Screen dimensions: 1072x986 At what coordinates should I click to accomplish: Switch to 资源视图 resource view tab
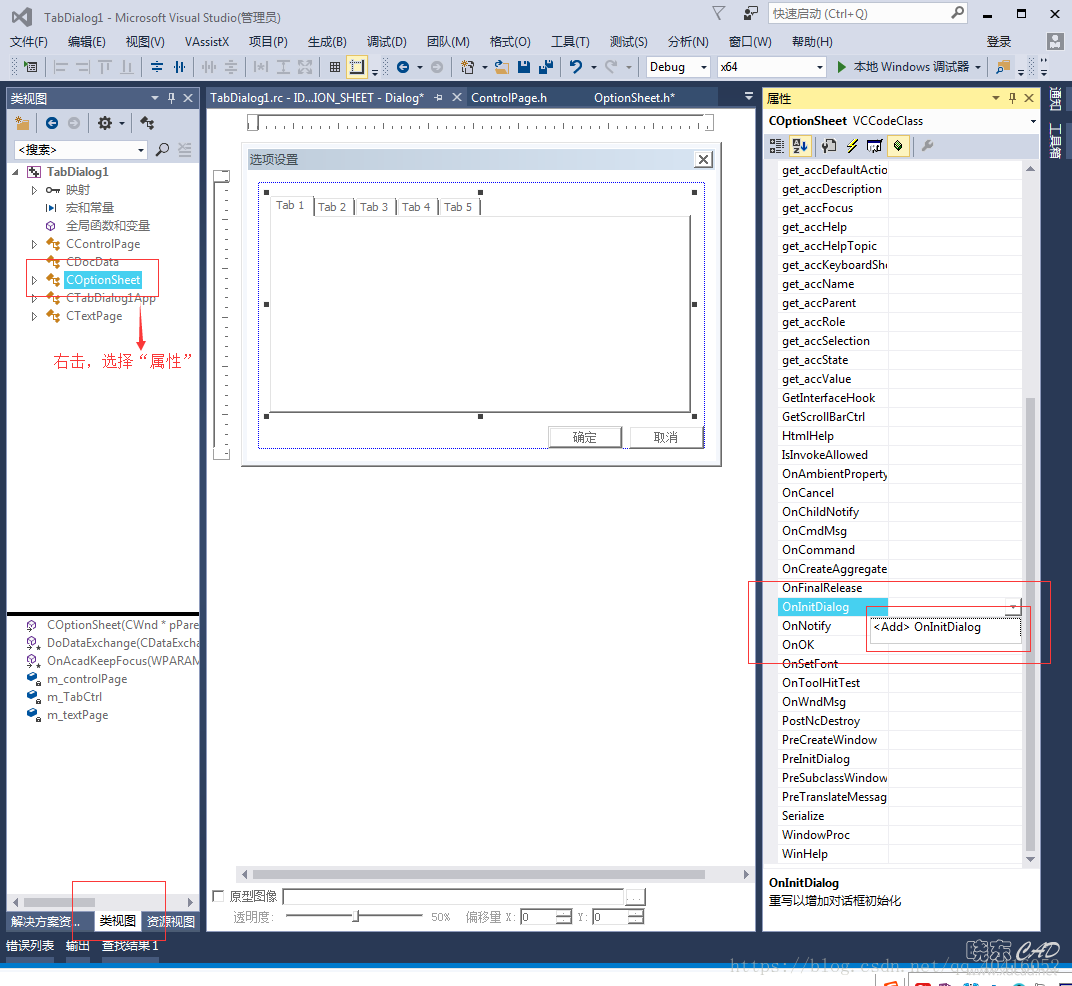point(171,922)
